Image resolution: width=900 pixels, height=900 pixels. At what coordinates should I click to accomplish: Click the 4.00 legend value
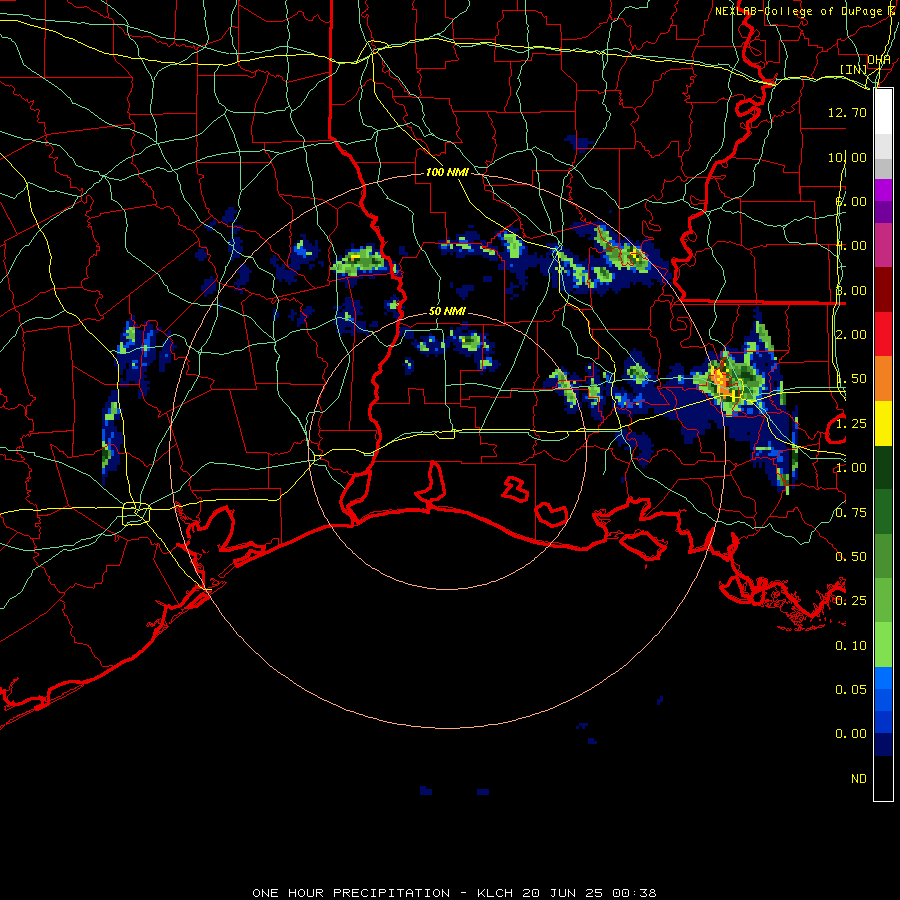(851, 246)
